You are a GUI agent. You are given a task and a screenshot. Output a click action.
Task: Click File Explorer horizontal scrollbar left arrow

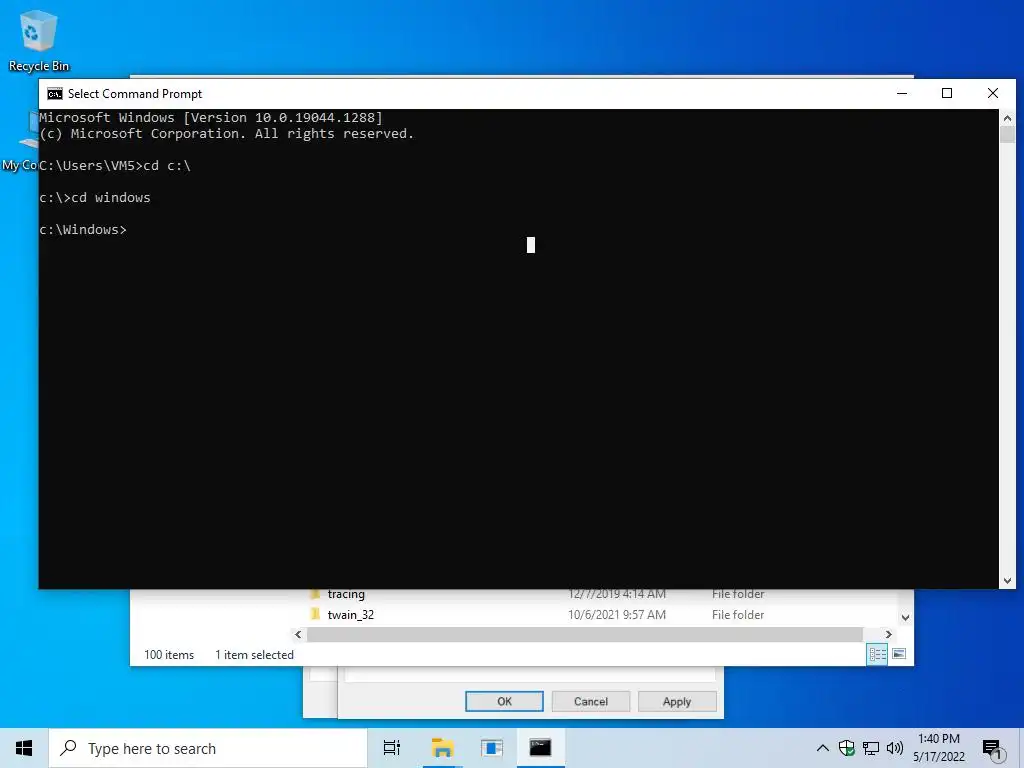[x=298, y=634]
